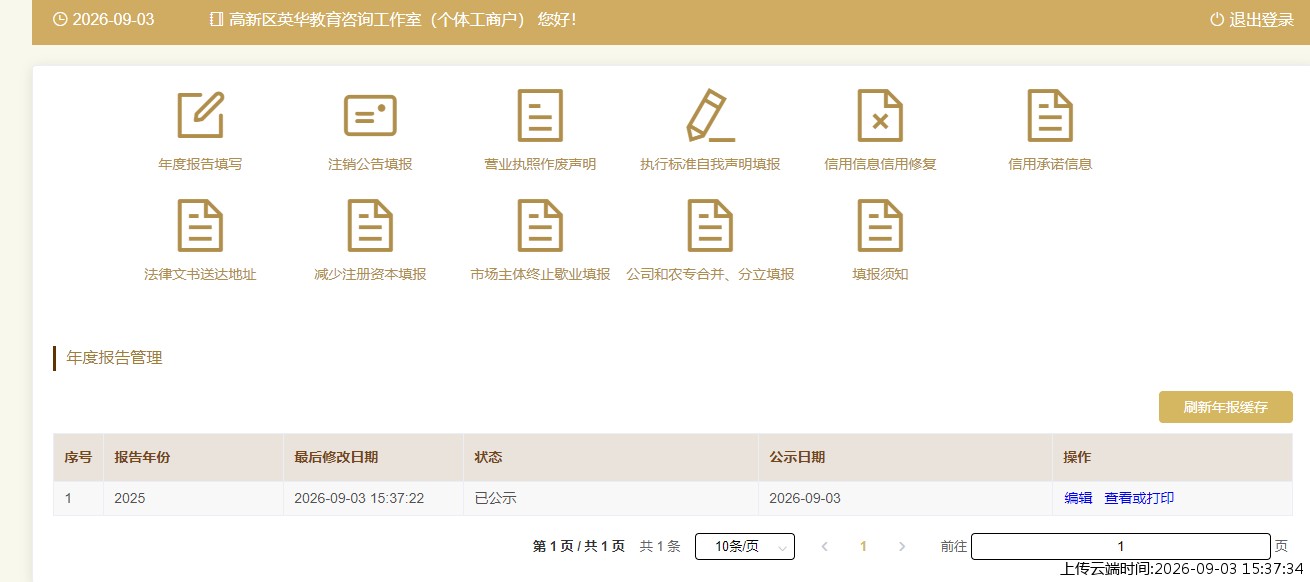
Task: Click the power icon beside 退出登录
Action: (1217, 19)
